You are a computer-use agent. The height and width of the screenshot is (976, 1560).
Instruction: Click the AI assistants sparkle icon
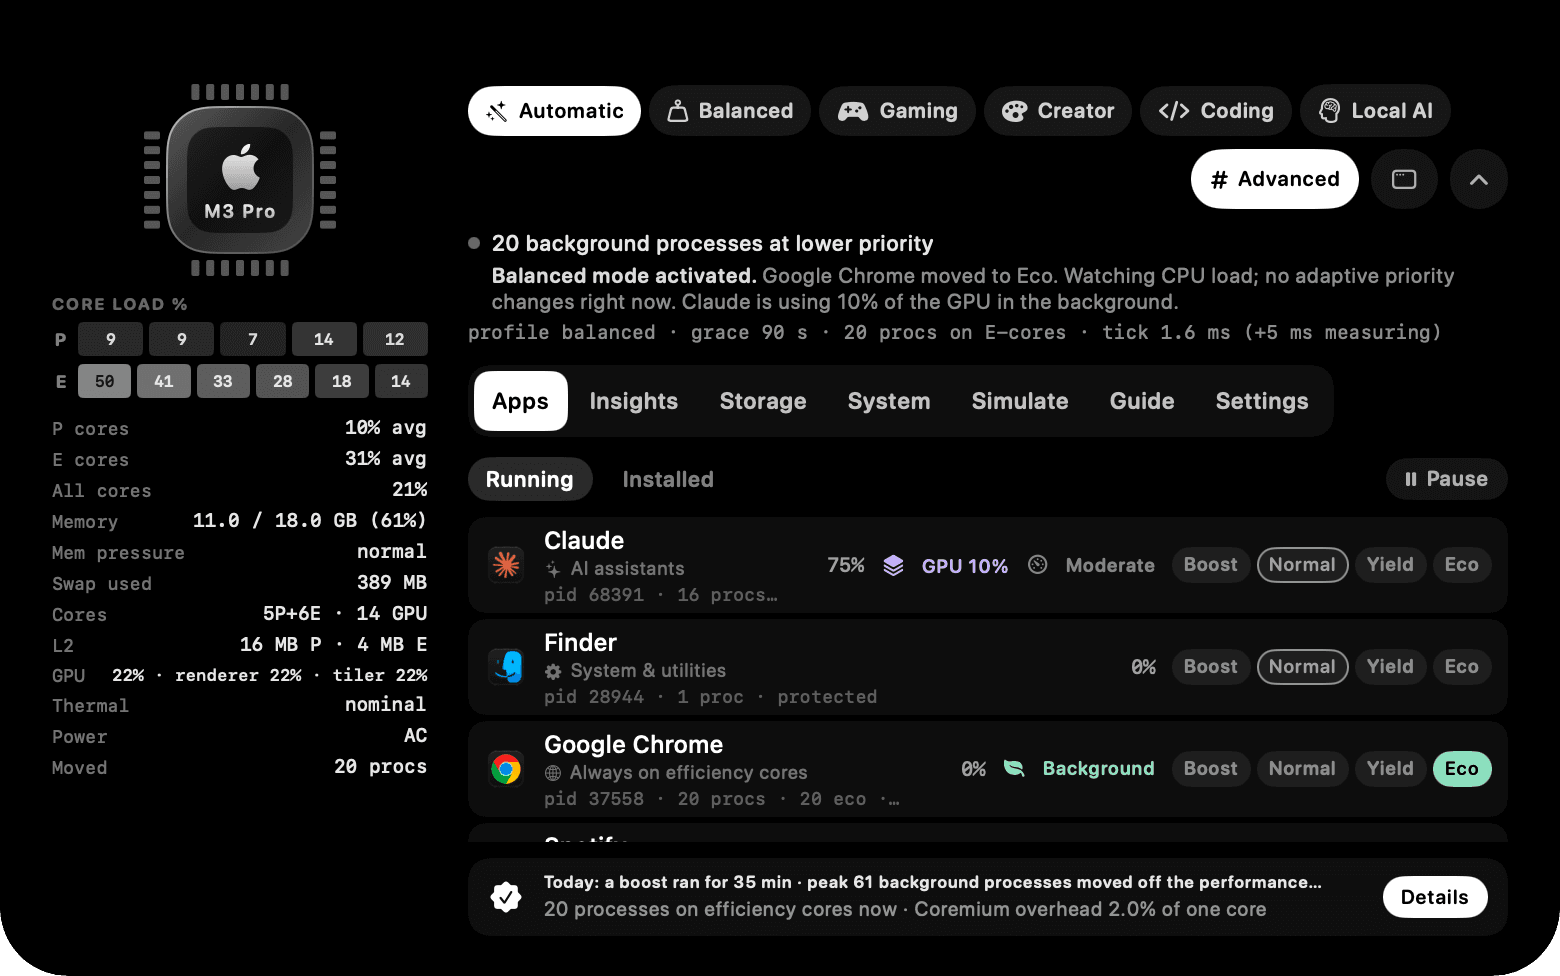[x=553, y=569]
